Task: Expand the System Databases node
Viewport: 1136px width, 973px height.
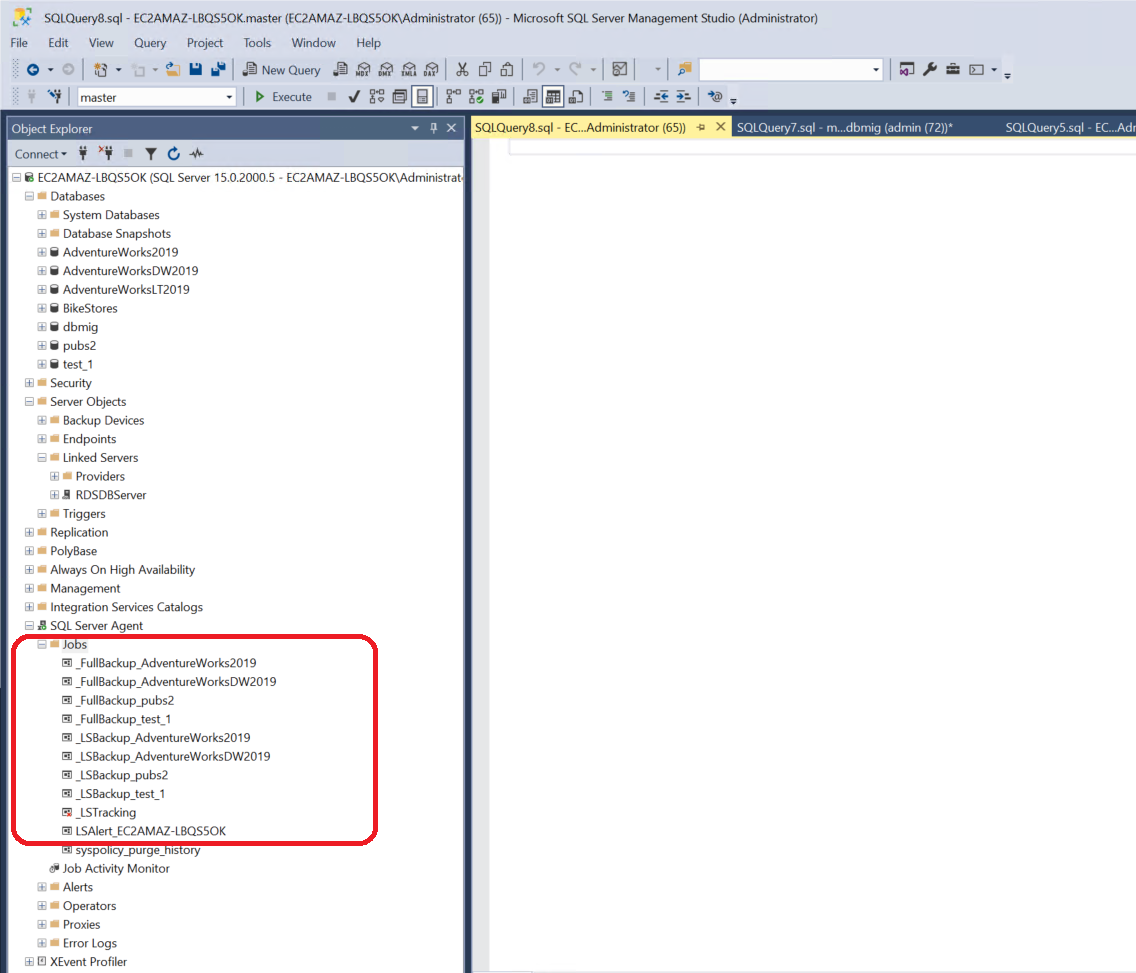Action: point(42,215)
